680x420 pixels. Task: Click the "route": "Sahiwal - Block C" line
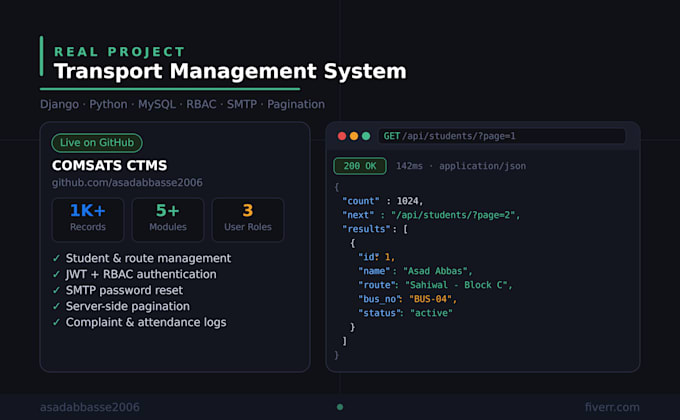click(x=435, y=285)
